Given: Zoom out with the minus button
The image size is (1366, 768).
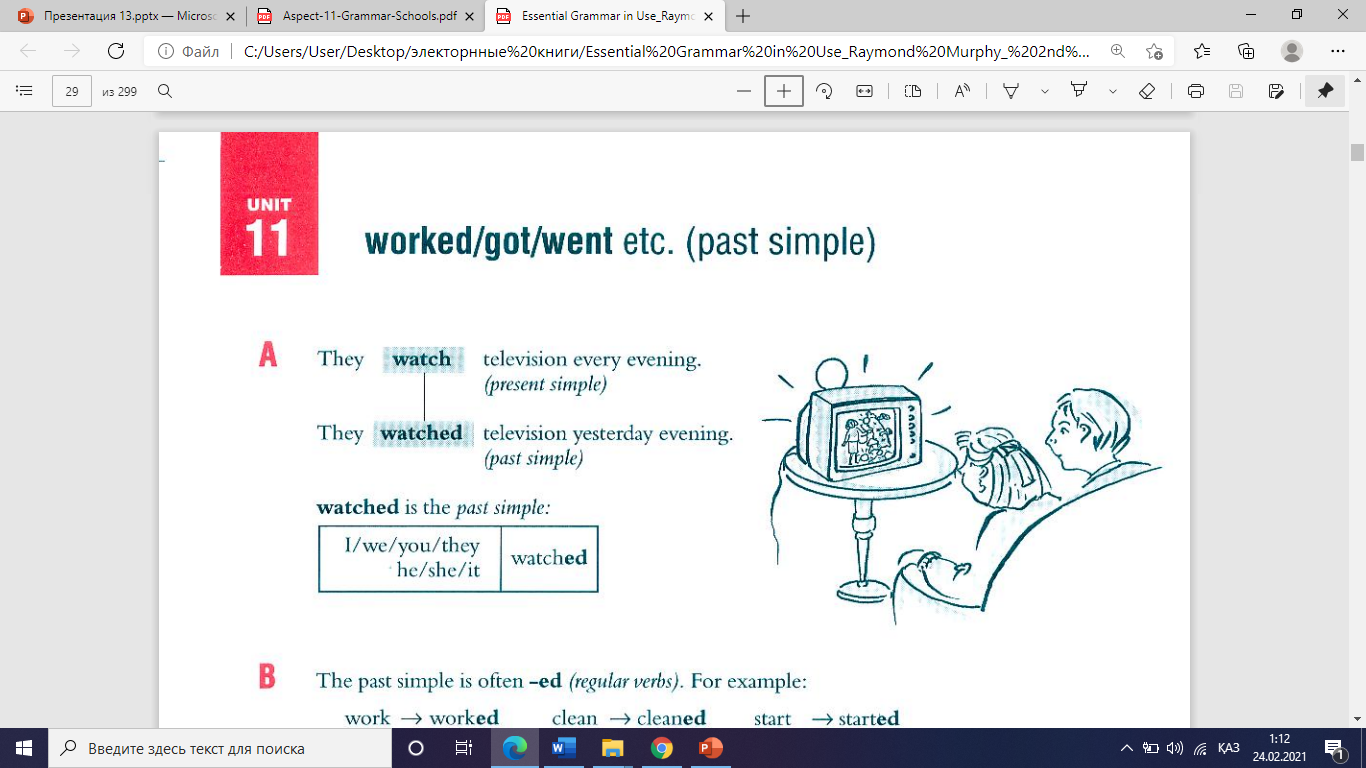Looking at the screenshot, I should pyautogui.click(x=743, y=91).
